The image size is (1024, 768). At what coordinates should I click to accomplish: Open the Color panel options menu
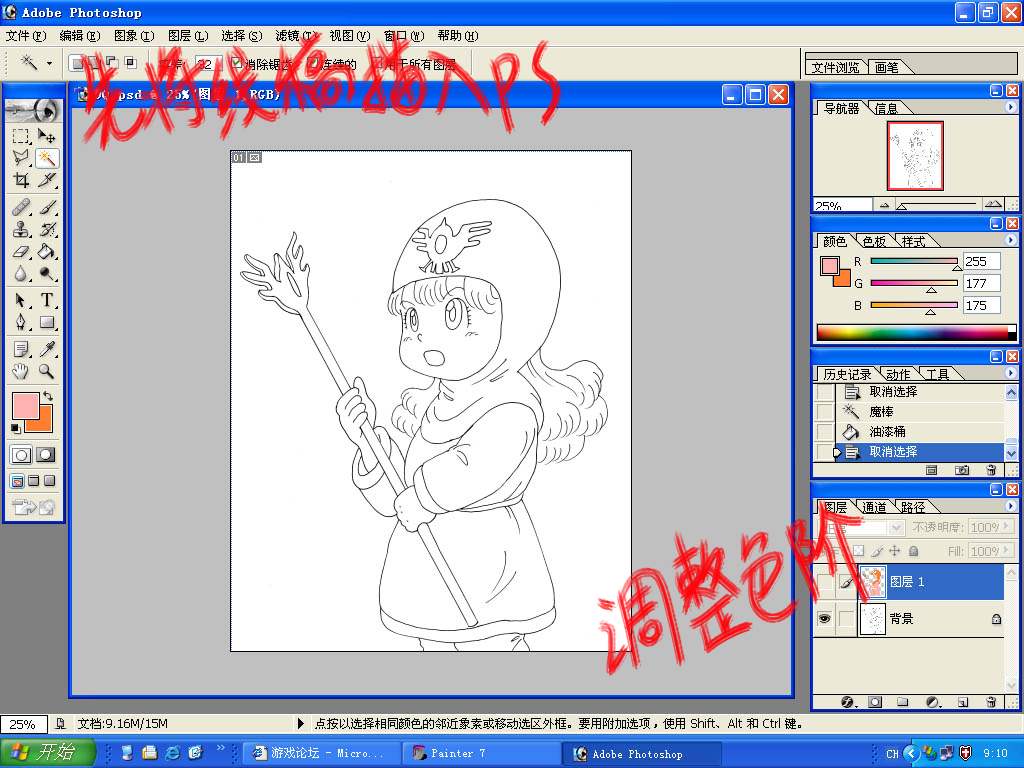pyautogui.click(x=1011, y=240)
